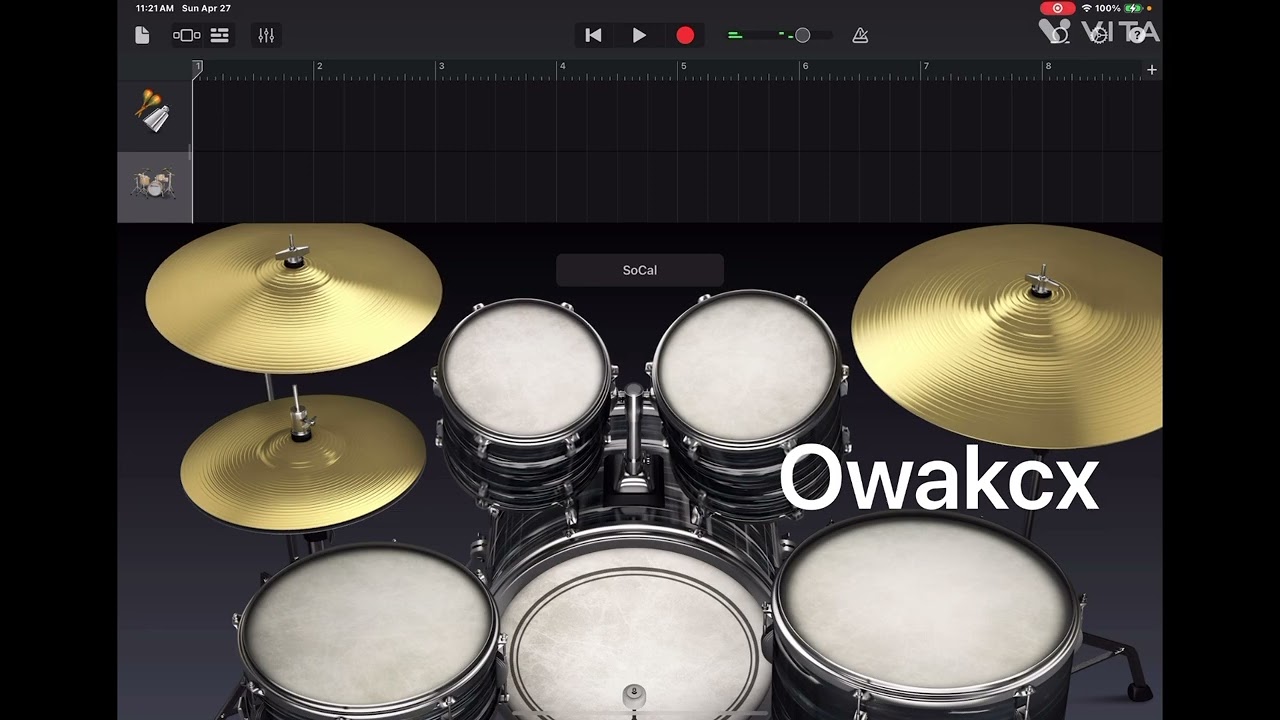Screen dimensions: 1280x720
Task: Tap the hi-hat cymbal
Action: click(x=303, y=462)
